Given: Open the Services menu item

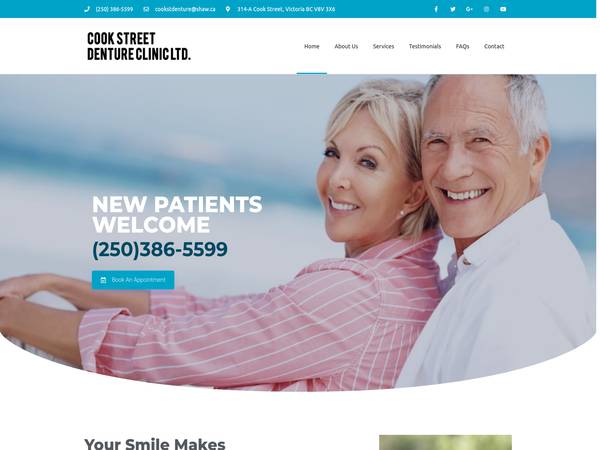Looking at the screenshot, I should 383,46.
